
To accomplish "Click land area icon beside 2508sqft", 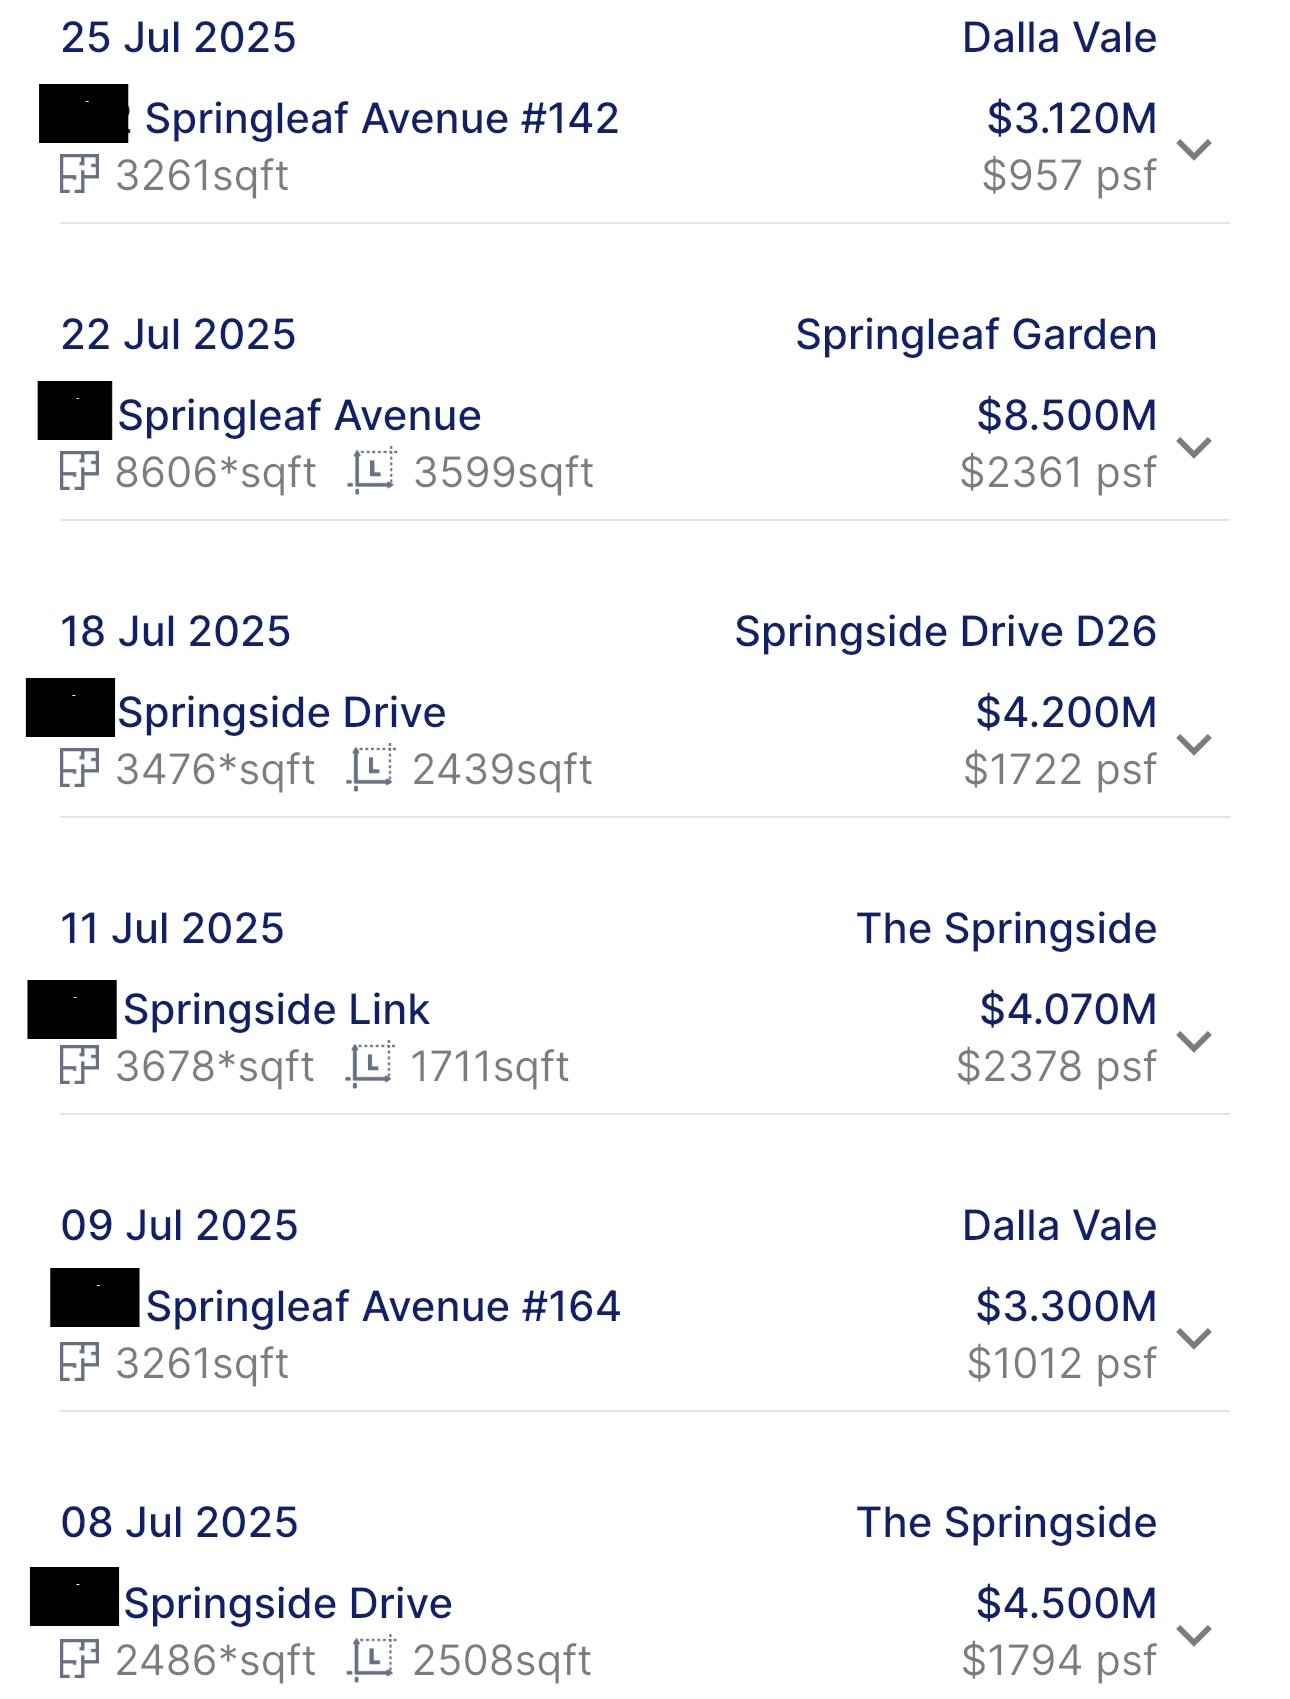I will [x=372, y=1659].
